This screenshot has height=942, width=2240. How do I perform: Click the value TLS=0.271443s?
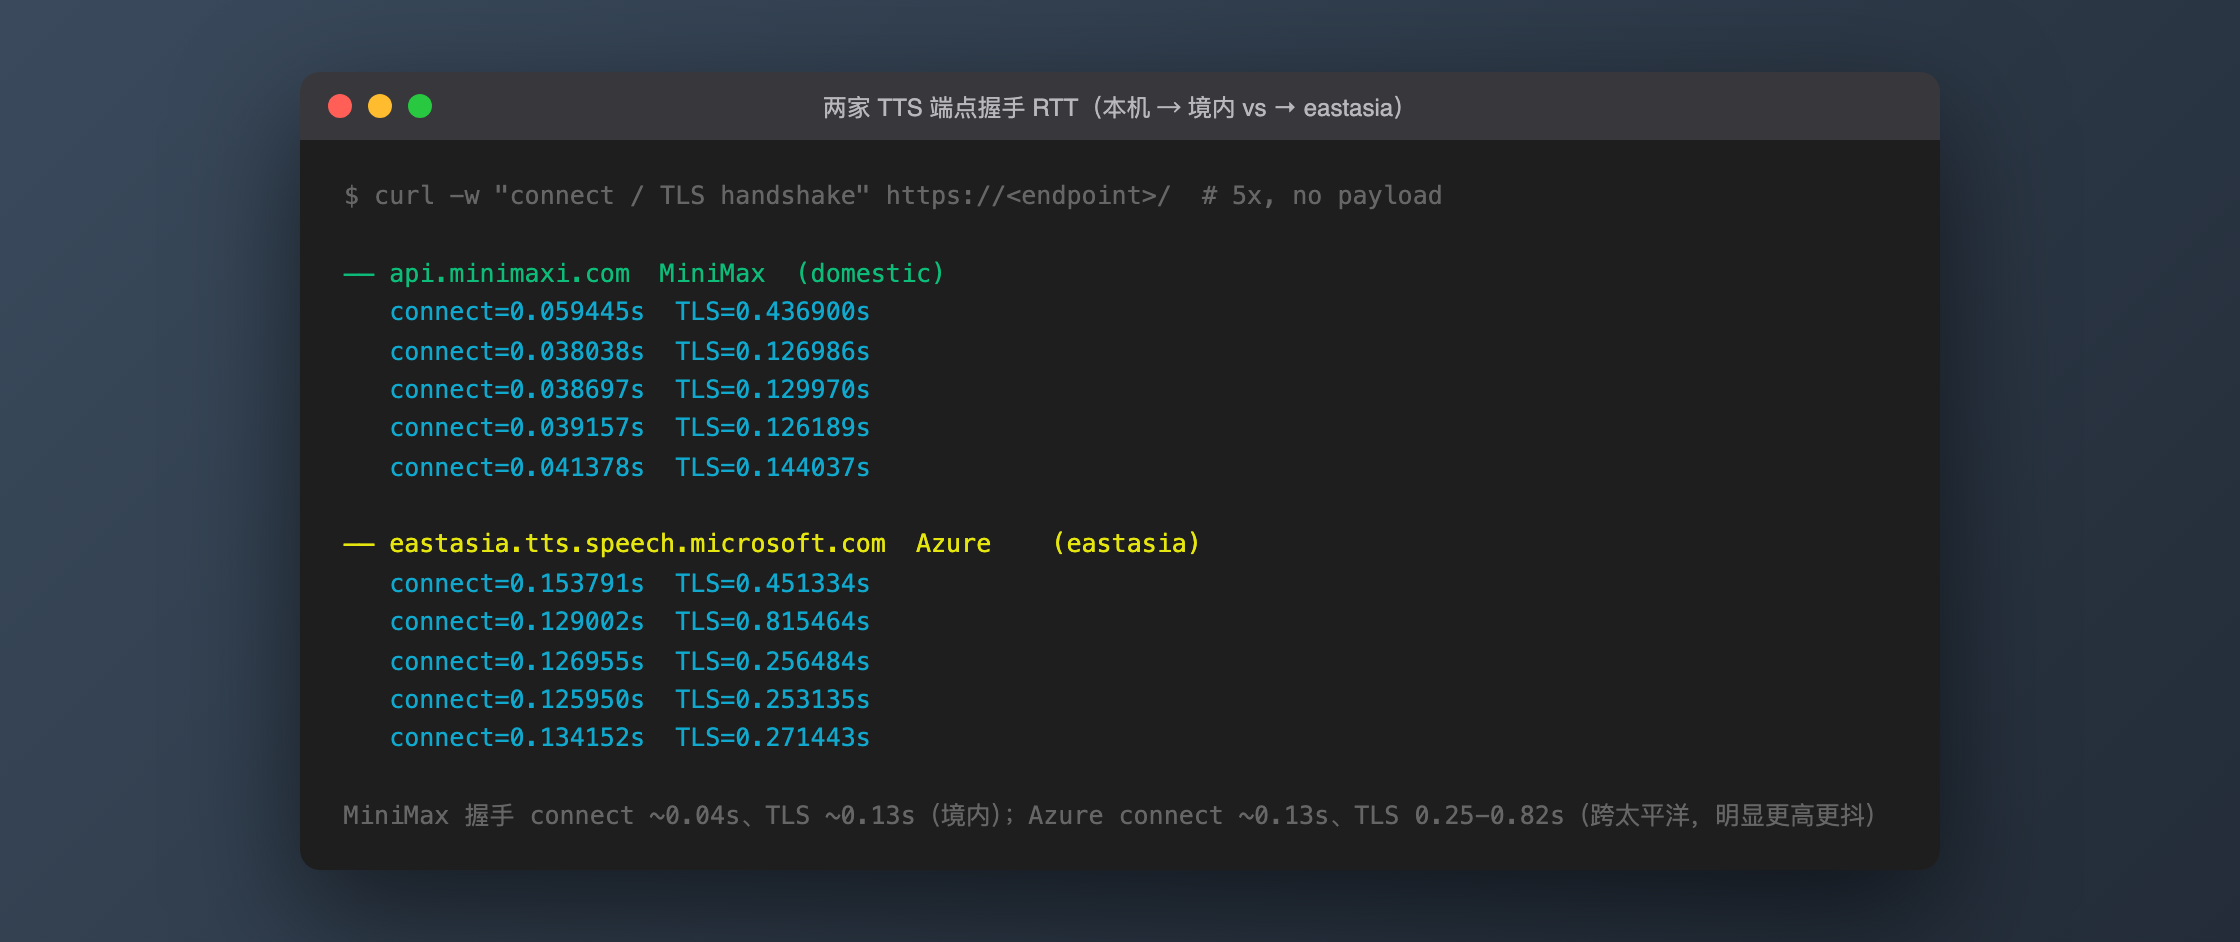coord(772,738)
